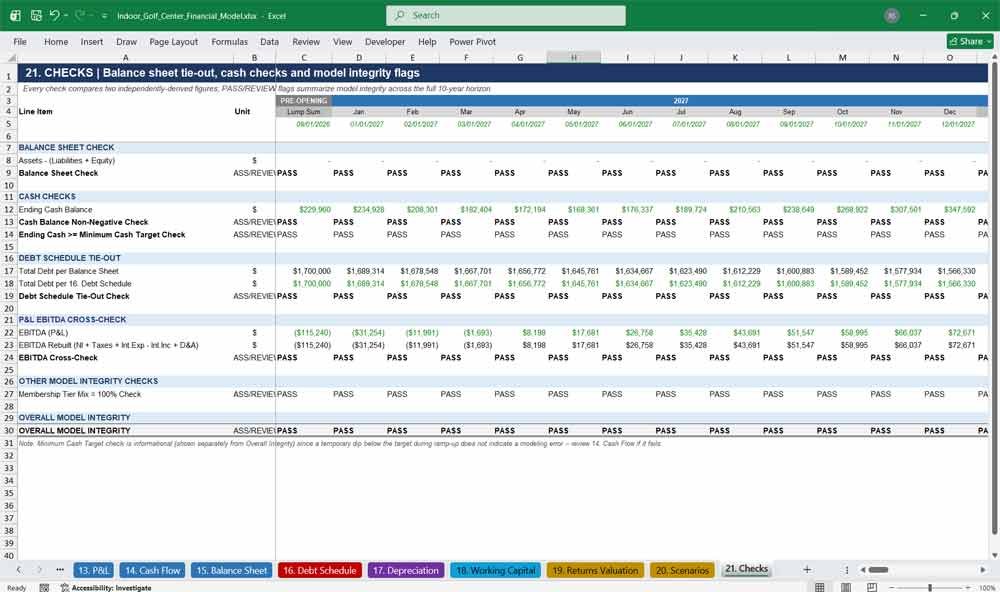This screenshot has height=592, width=1000.
Task: Switch to Page Layout view
Action: tap(846, 587)
